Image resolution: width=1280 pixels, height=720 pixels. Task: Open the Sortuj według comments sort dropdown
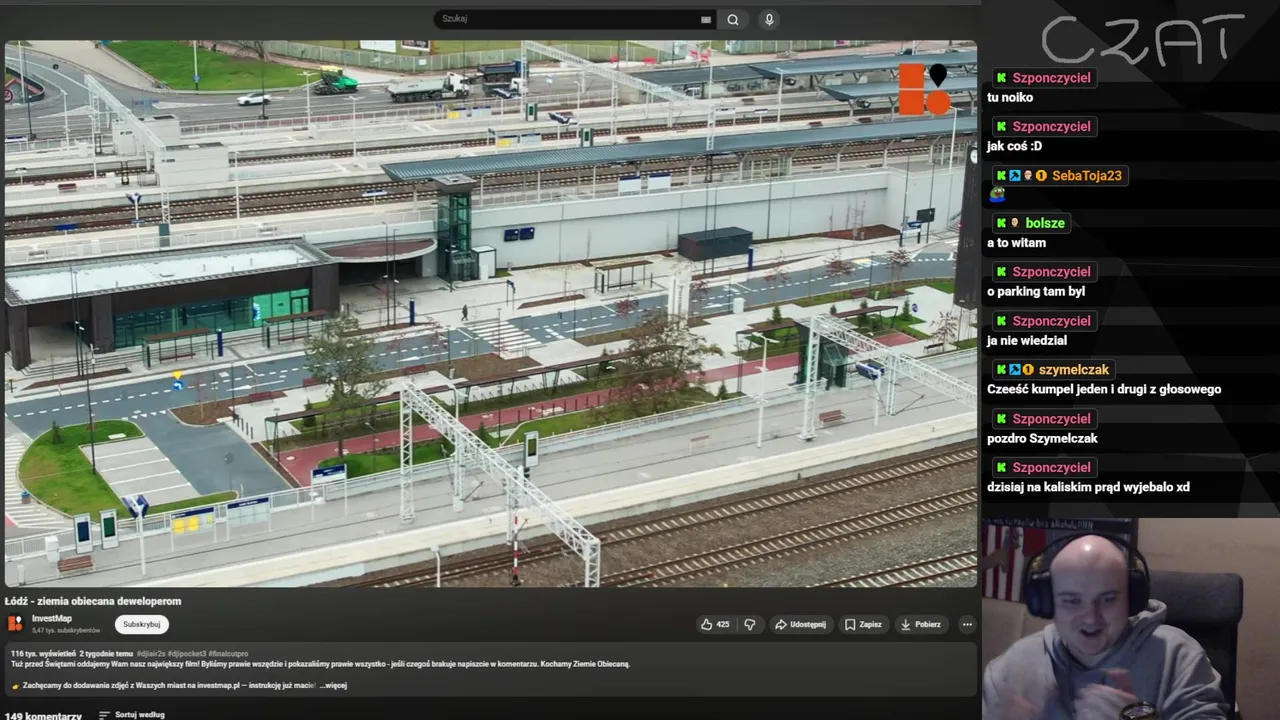click(132, 715)
